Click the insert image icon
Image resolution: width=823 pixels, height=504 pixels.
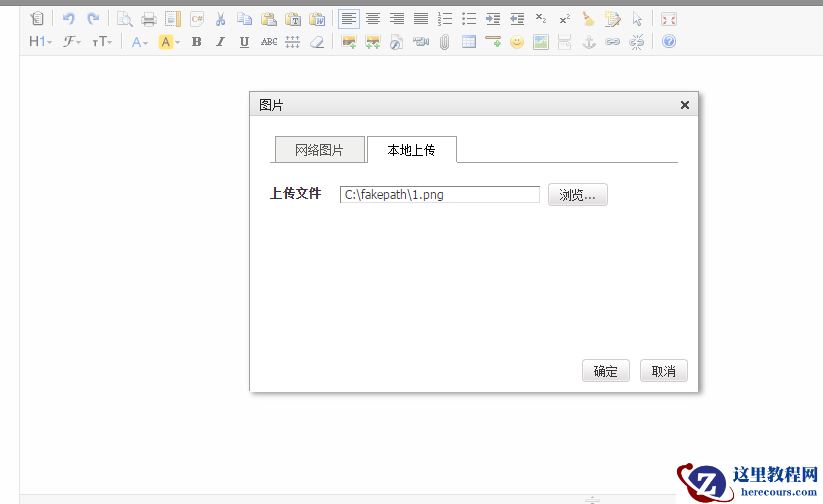click(349, 41)
